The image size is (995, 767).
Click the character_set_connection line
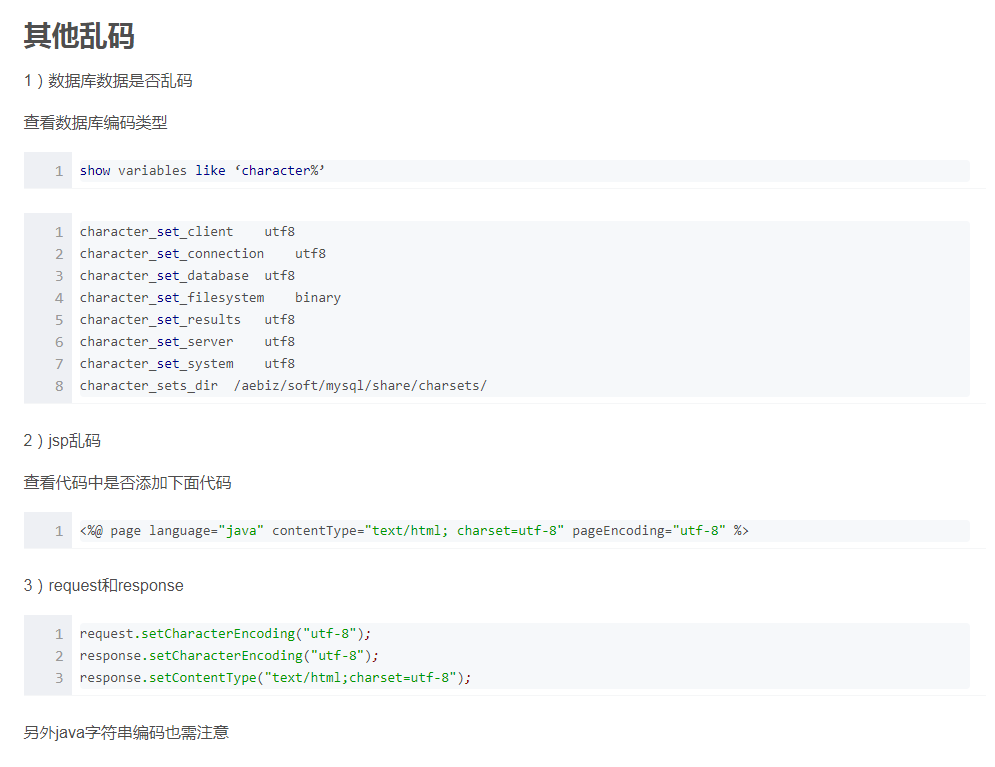coord(202,254)
